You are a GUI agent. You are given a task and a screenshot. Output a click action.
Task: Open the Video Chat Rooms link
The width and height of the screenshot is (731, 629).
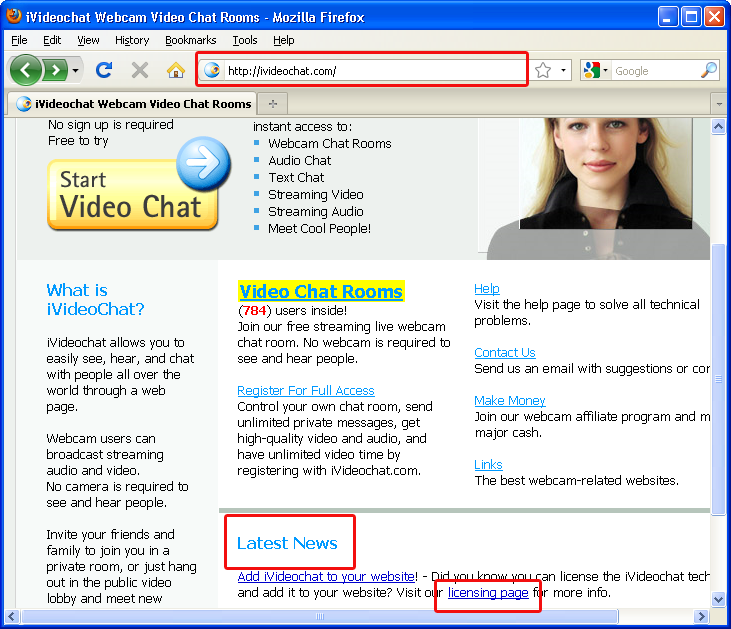click(321, 291)
